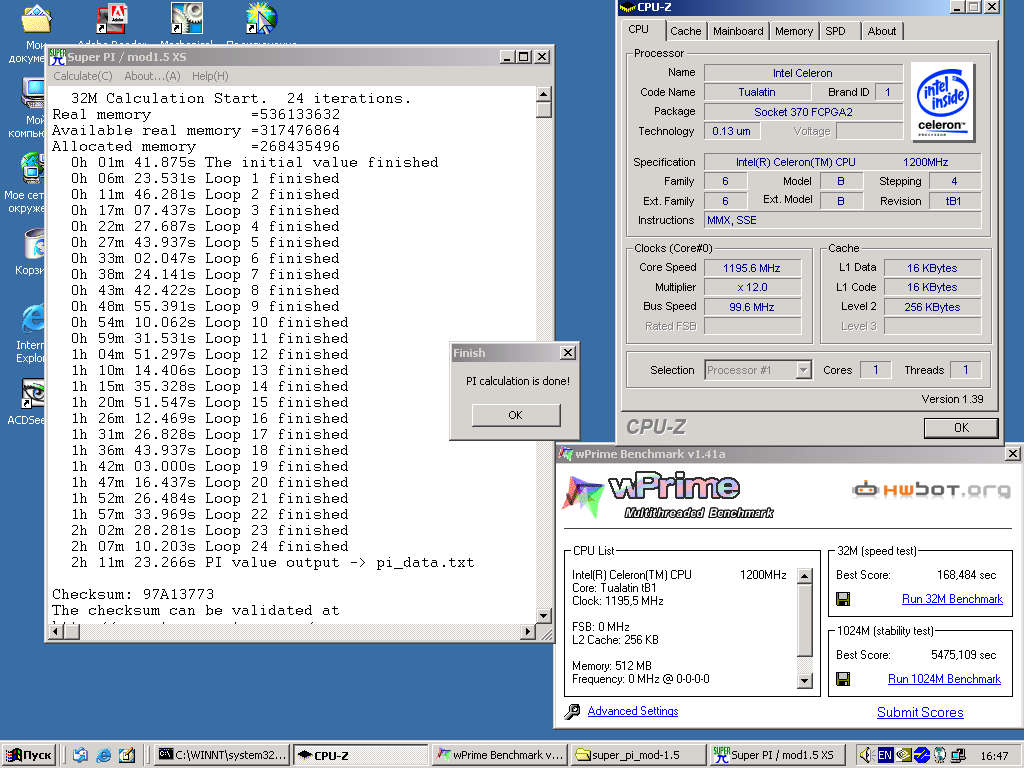Click the Name field Intel Celeron
Image resolution: width=1024 pixels, height=768 pixels.
[803, 73]
